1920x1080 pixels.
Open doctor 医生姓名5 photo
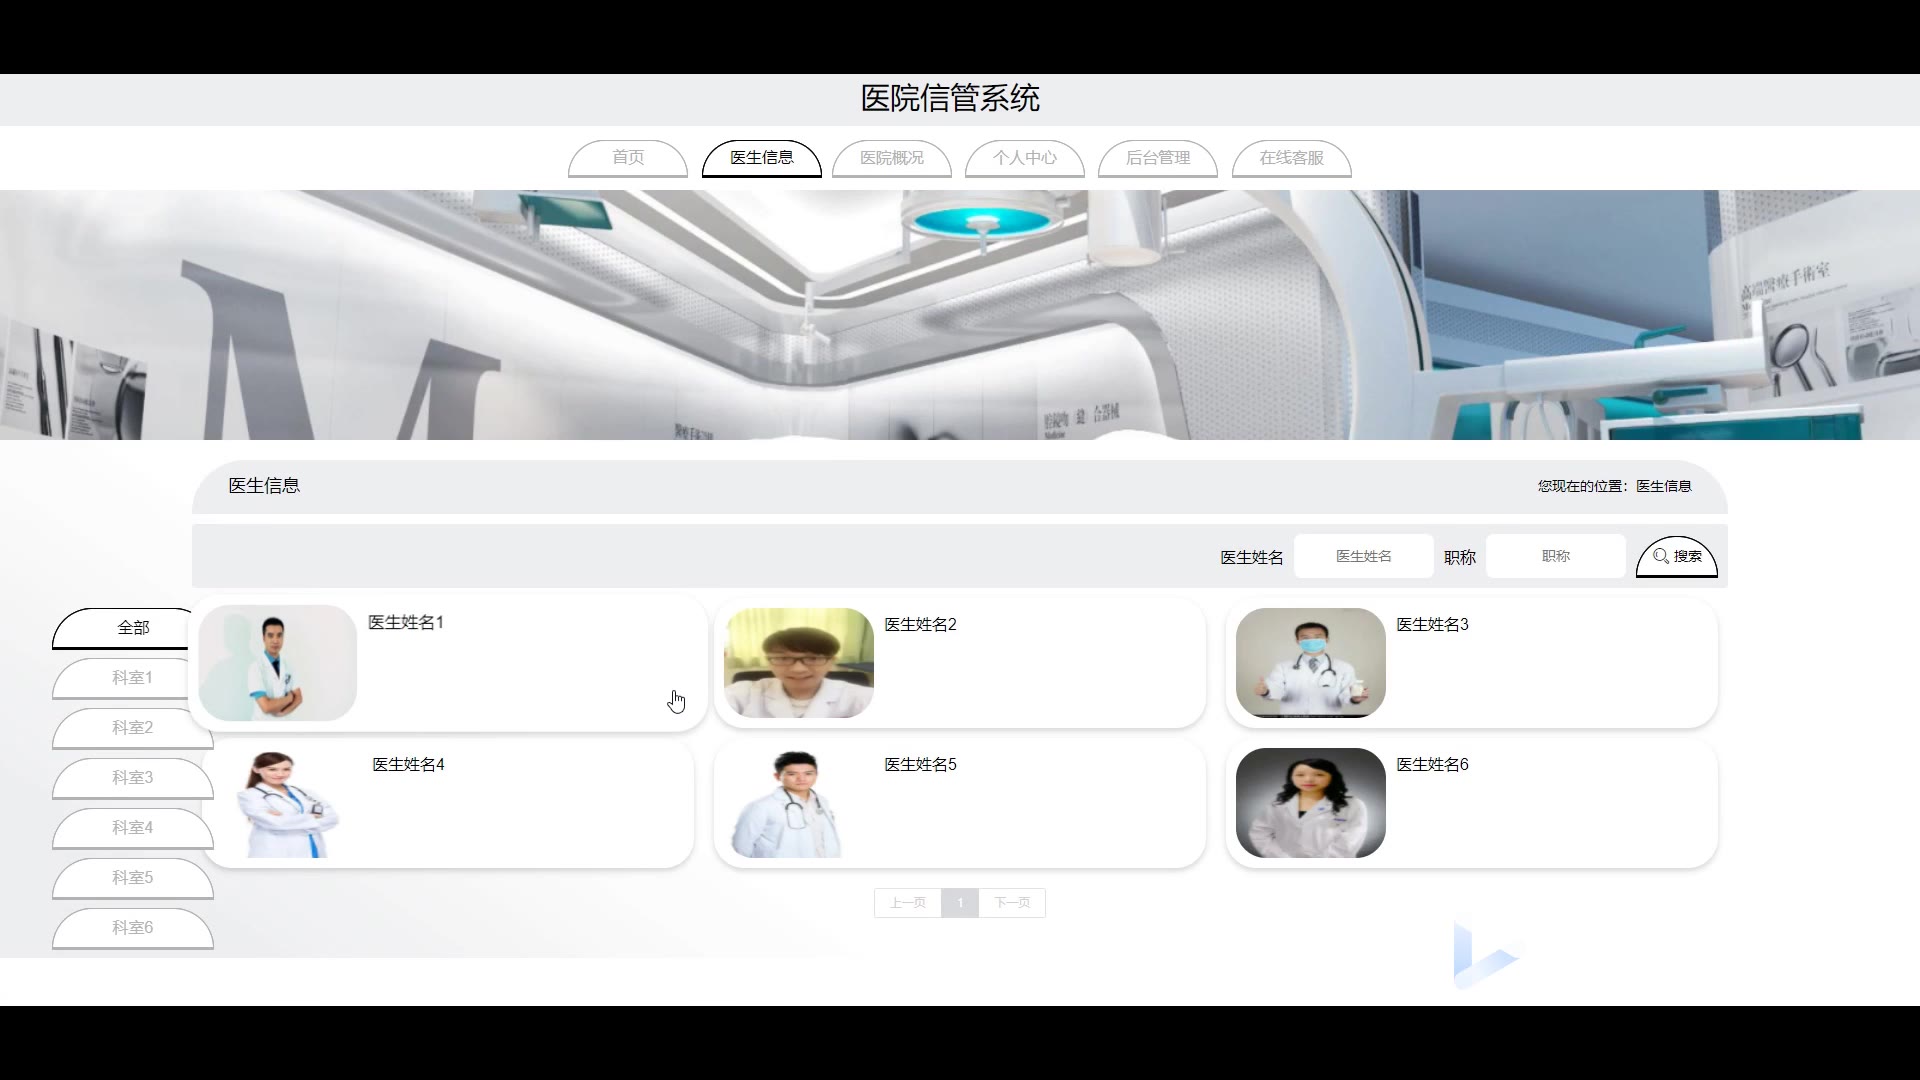tap(790, 804)
